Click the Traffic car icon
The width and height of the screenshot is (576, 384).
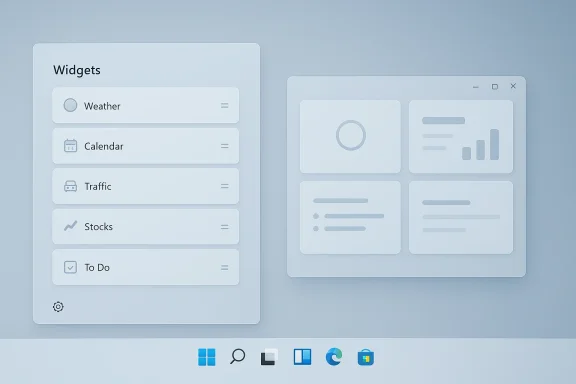(x=71, y=186)
